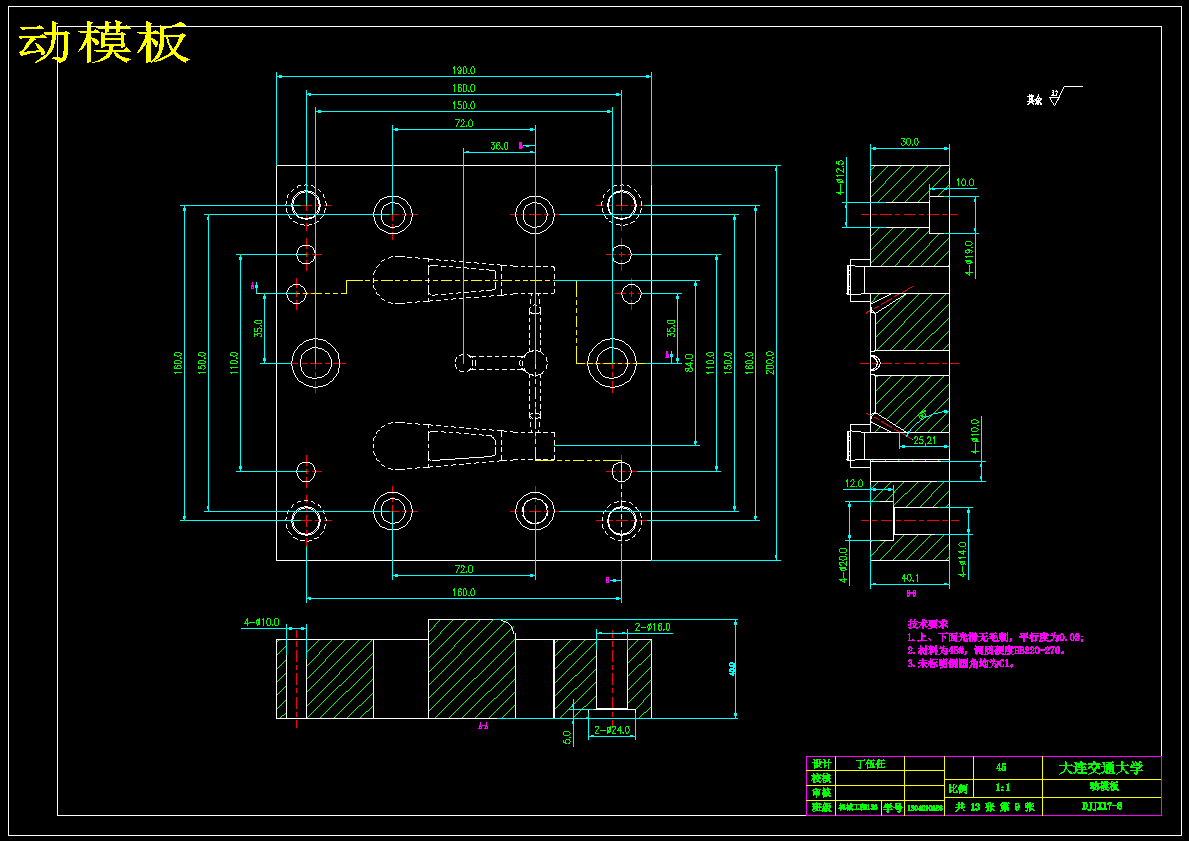Select the 2-ø16.0 hole callout
The width and height of the screenshot is (1189, 841).
coord(651,627)
